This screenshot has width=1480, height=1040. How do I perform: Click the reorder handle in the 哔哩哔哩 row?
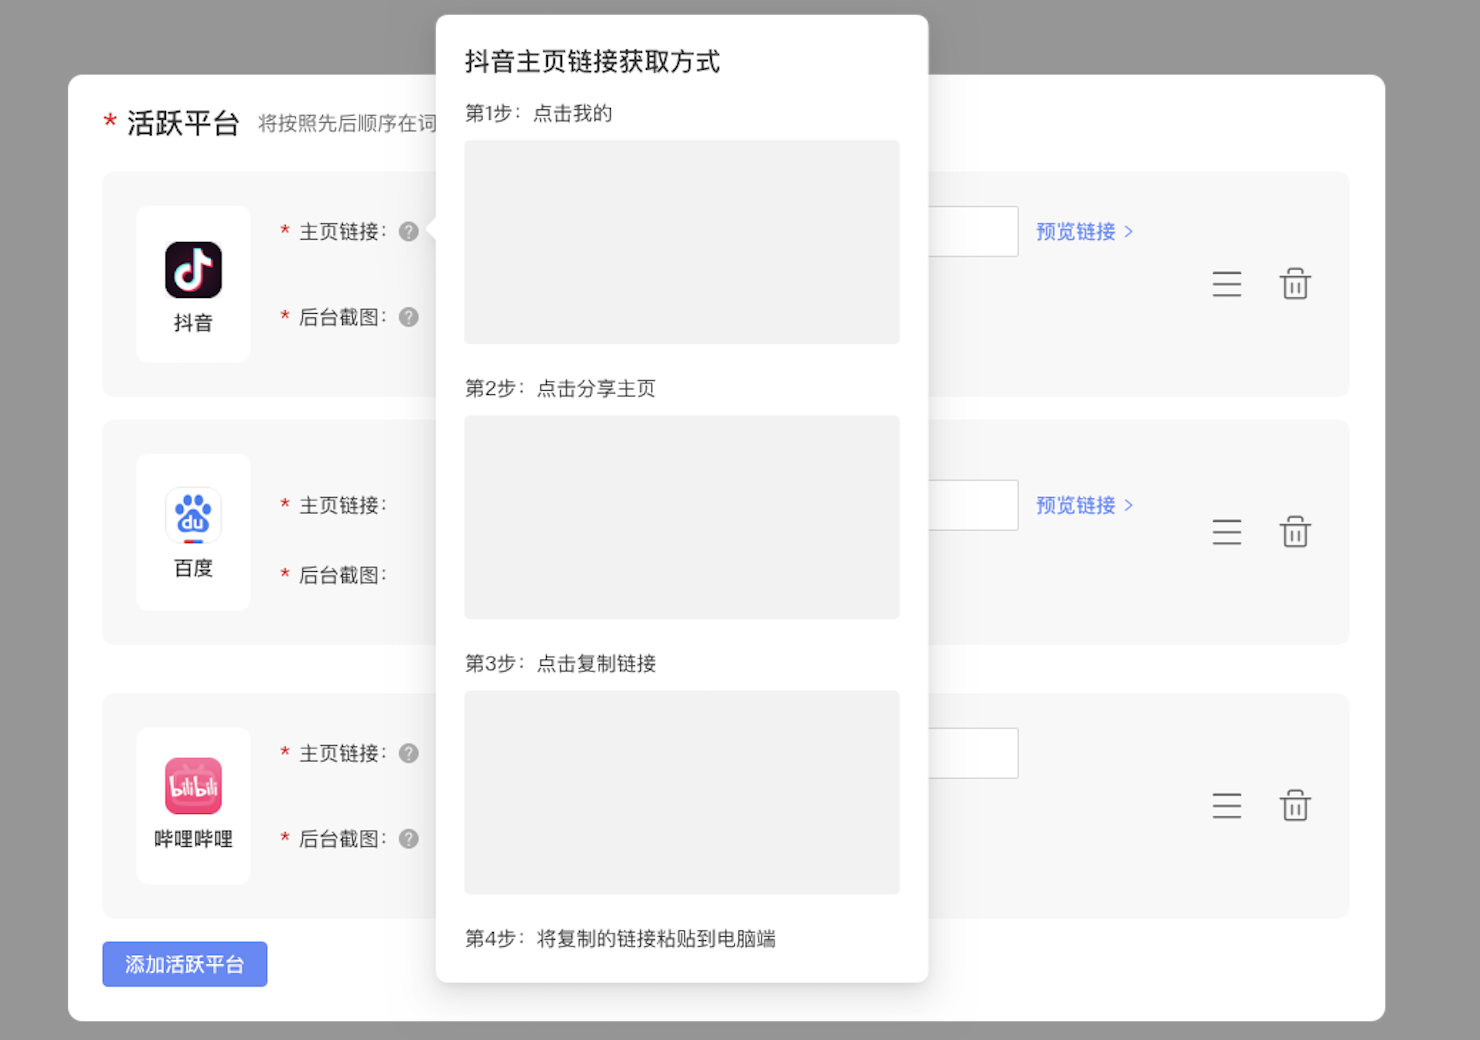pyautogui.click(x=1227, y=806)
